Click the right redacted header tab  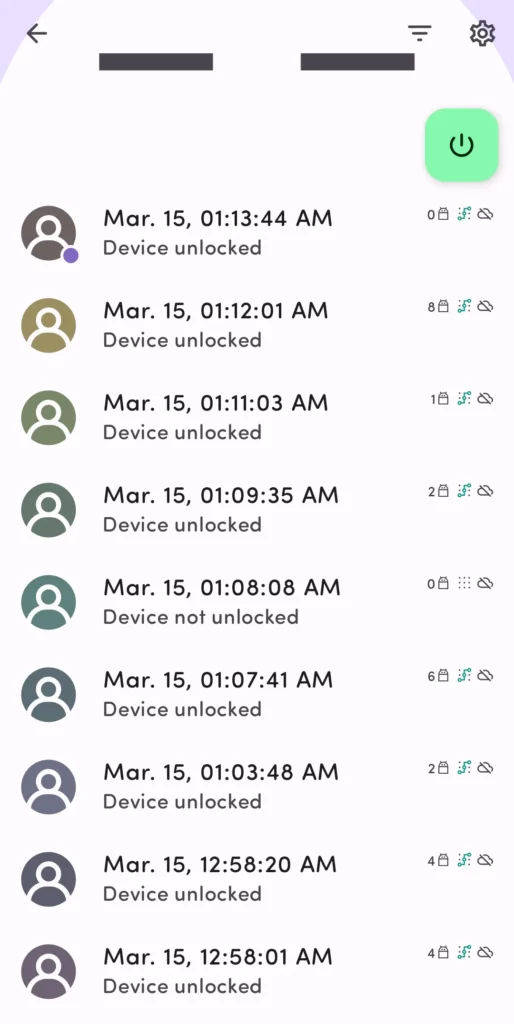click(357, 61)
